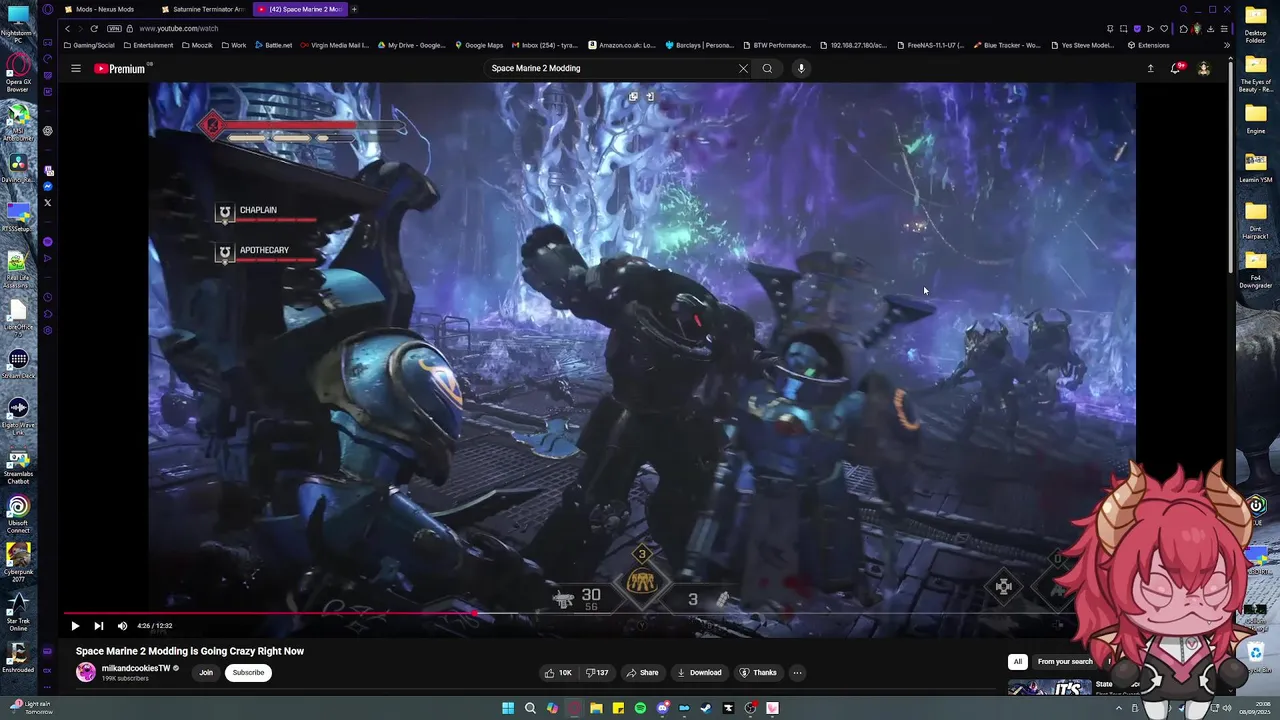Open Opera easy setup menu icon
1280x720 pixels.
point(1224,29)
